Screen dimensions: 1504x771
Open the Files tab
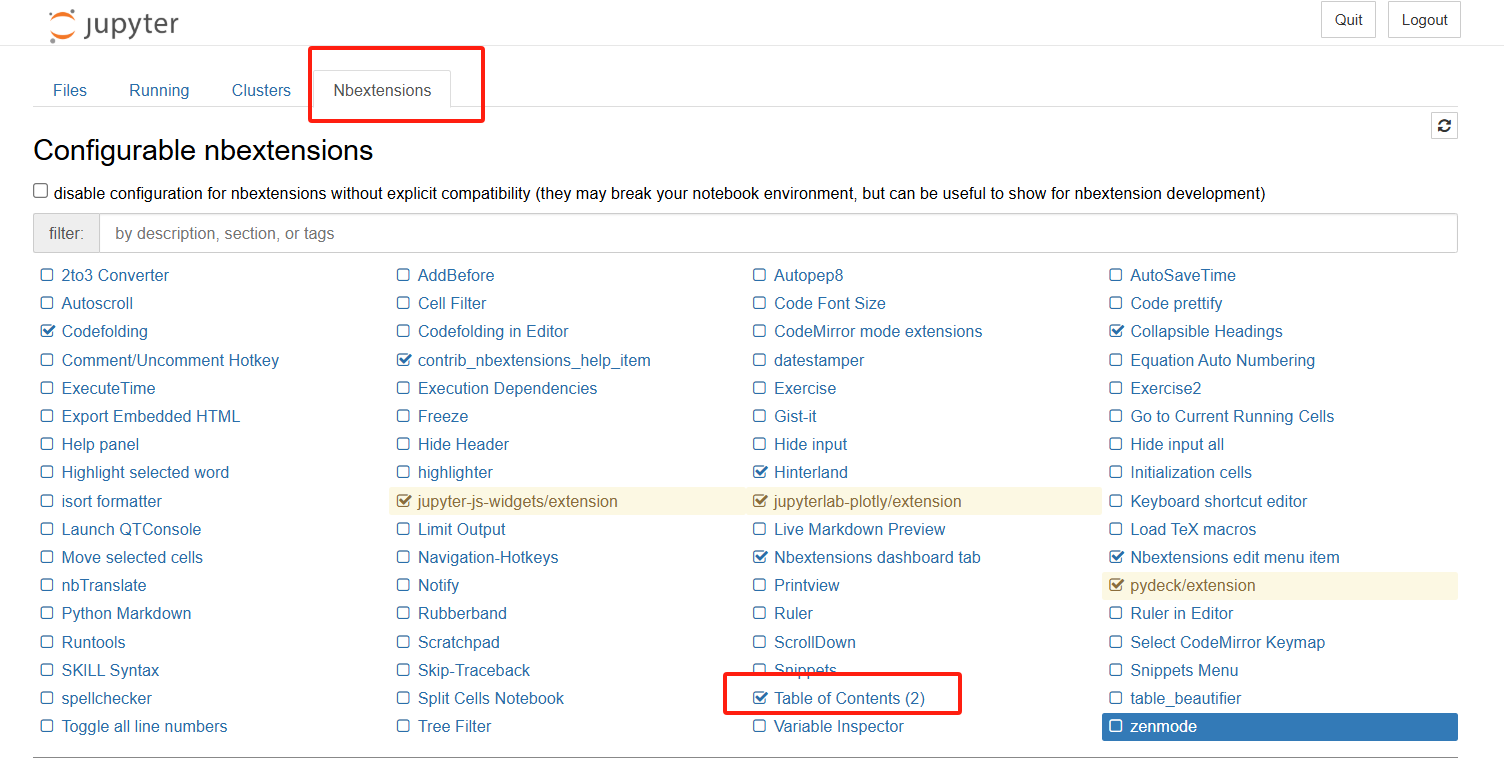pos(70,90)
